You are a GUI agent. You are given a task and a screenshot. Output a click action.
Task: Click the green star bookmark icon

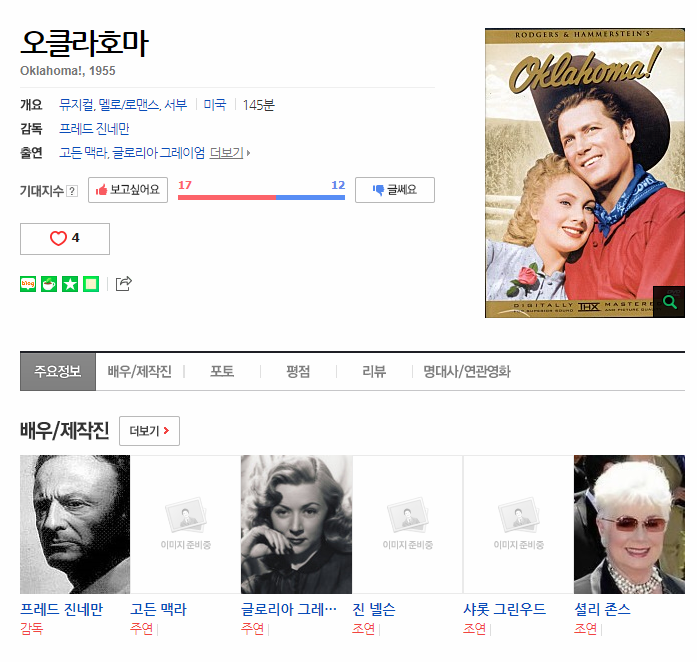[70, 284]
